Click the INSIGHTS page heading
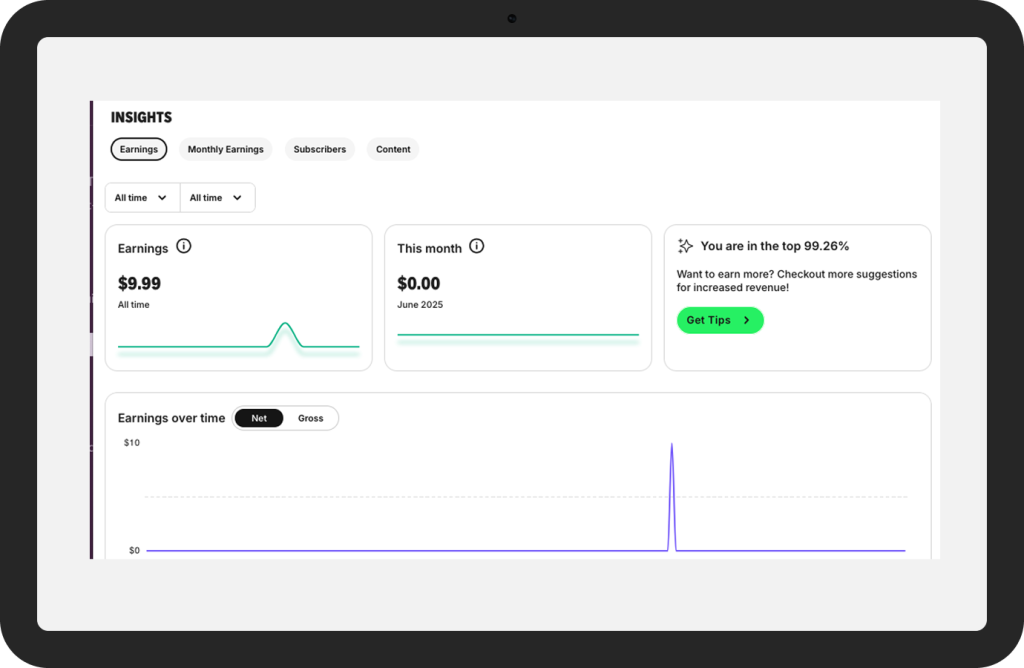 tap(141, 117)
